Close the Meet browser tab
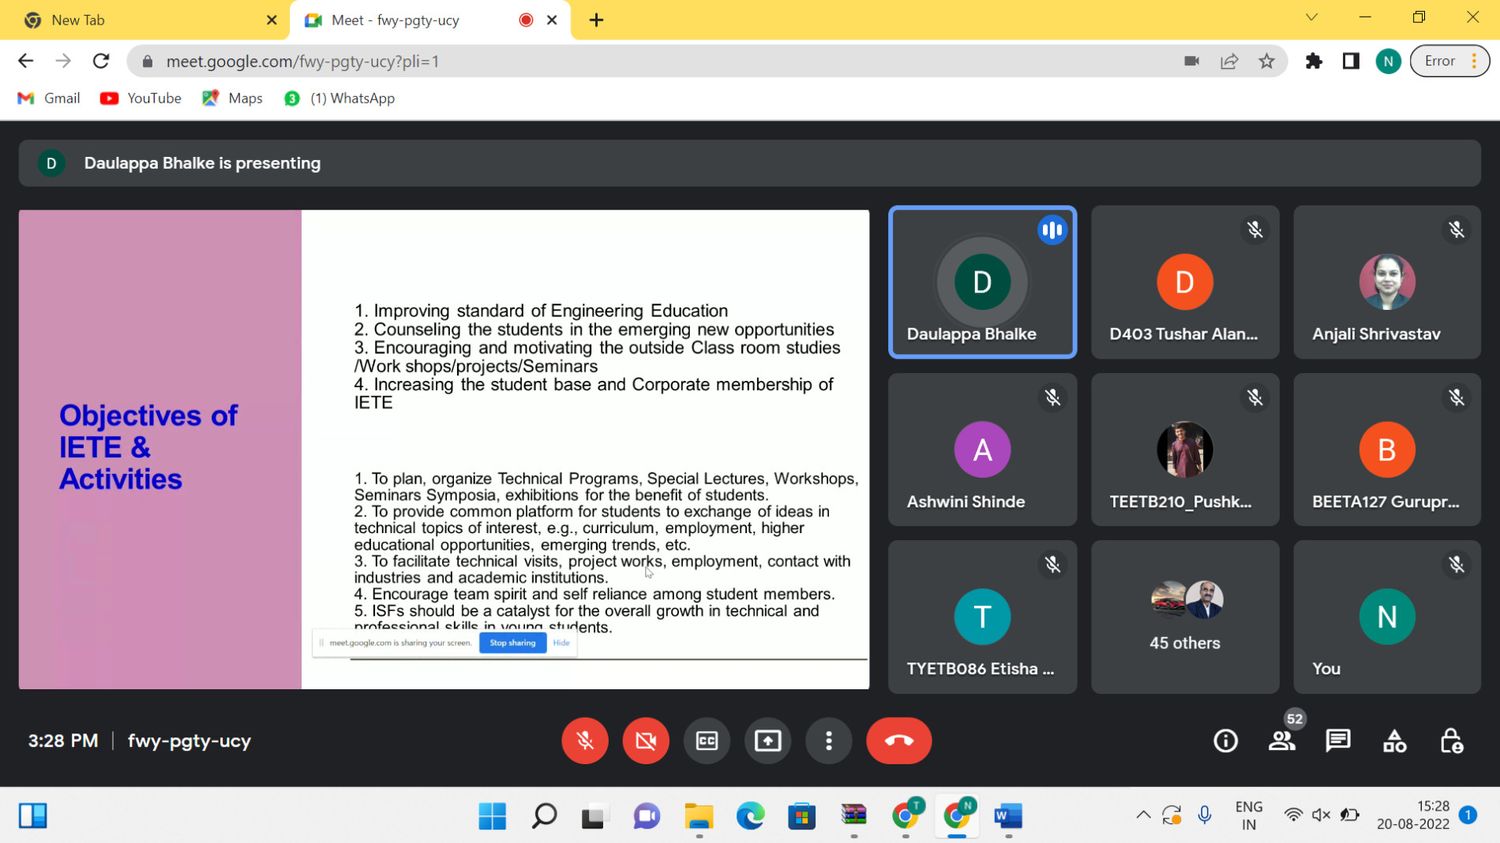 pos(552,20)
